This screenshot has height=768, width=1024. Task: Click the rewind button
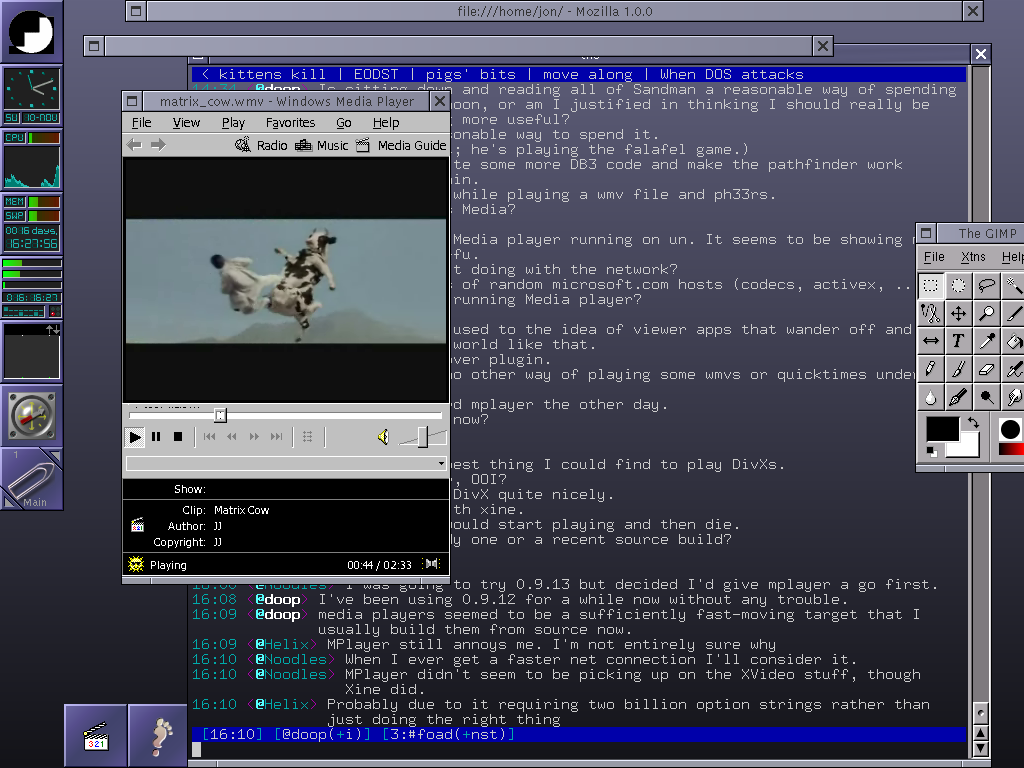coord(231,437)
